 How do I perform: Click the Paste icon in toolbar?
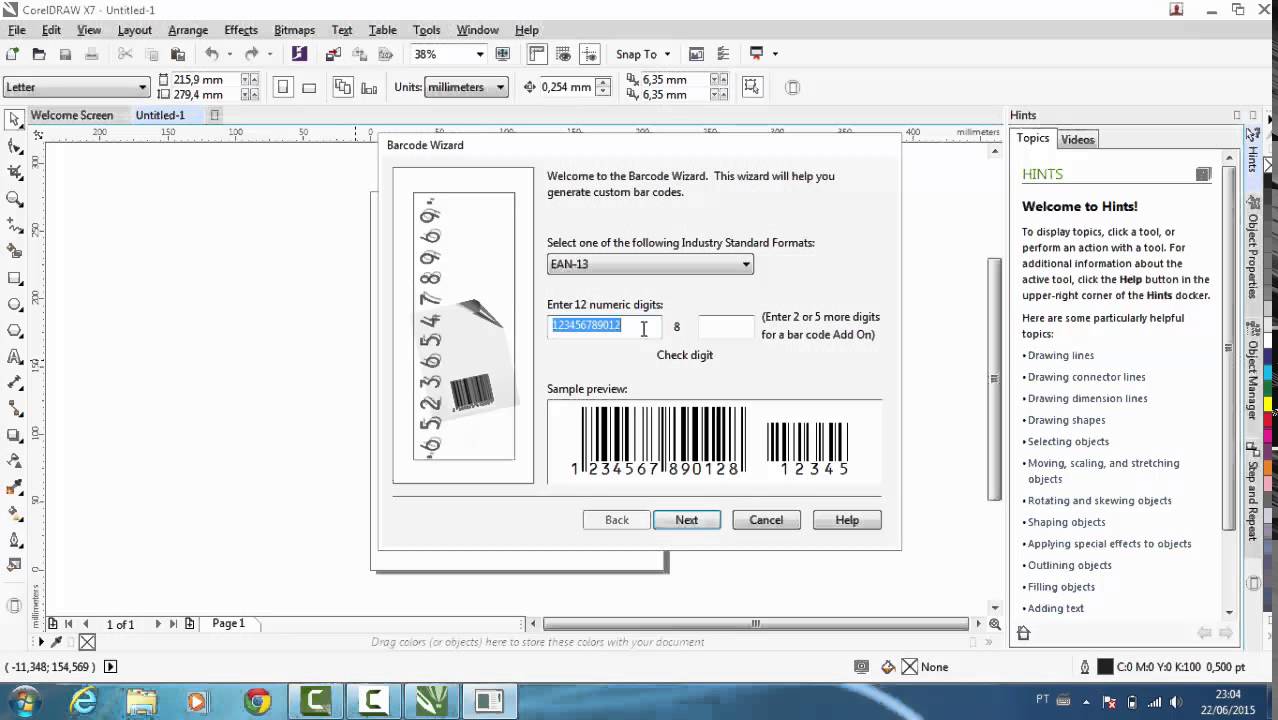tap(178, 54)
